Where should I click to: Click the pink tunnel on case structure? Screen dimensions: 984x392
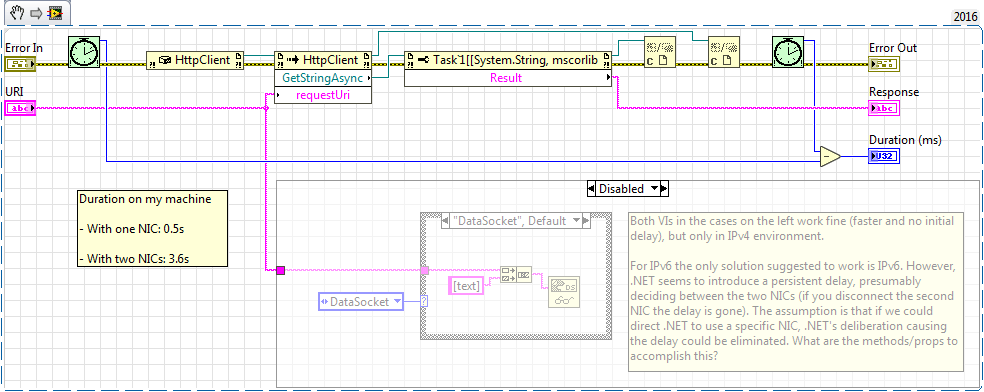click(x=424, y=270)
